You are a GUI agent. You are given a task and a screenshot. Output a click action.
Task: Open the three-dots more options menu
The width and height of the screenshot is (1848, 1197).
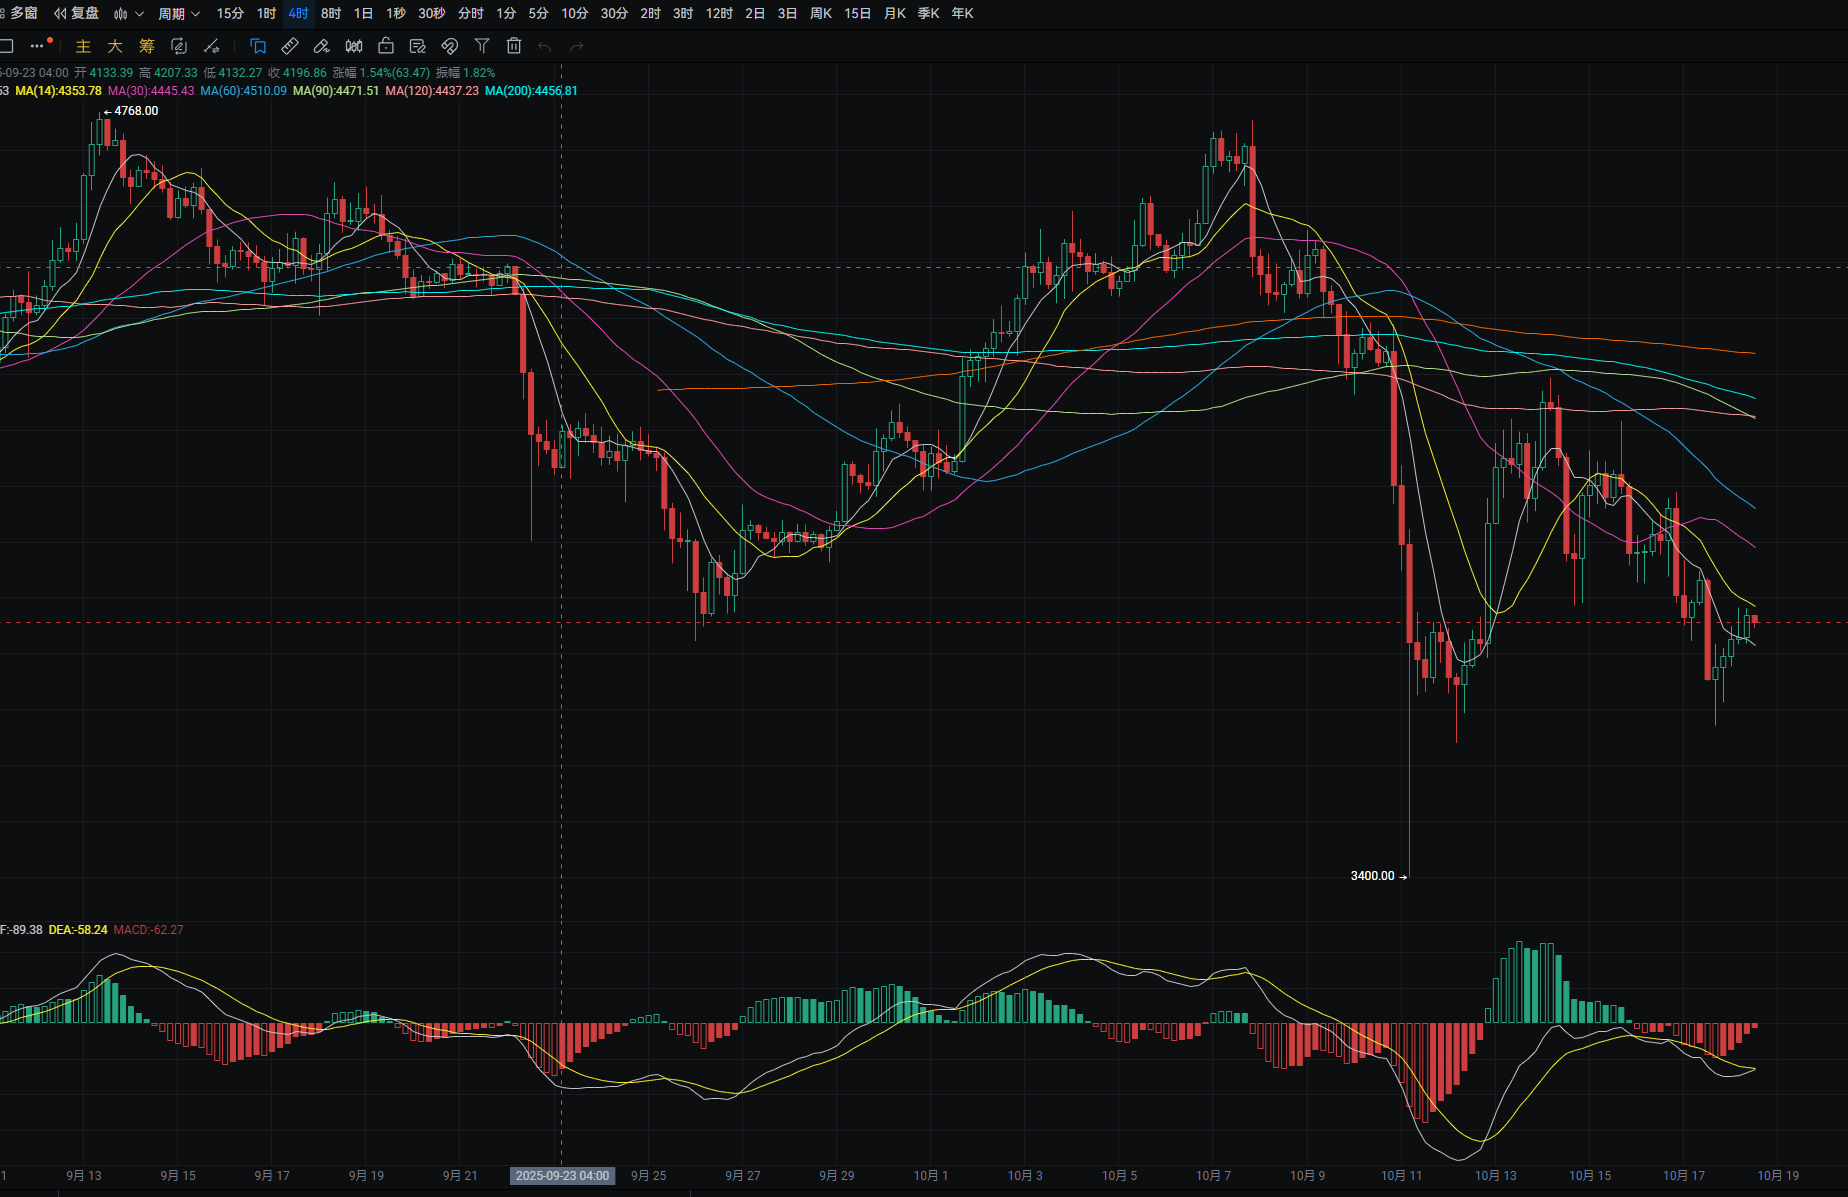38,46
